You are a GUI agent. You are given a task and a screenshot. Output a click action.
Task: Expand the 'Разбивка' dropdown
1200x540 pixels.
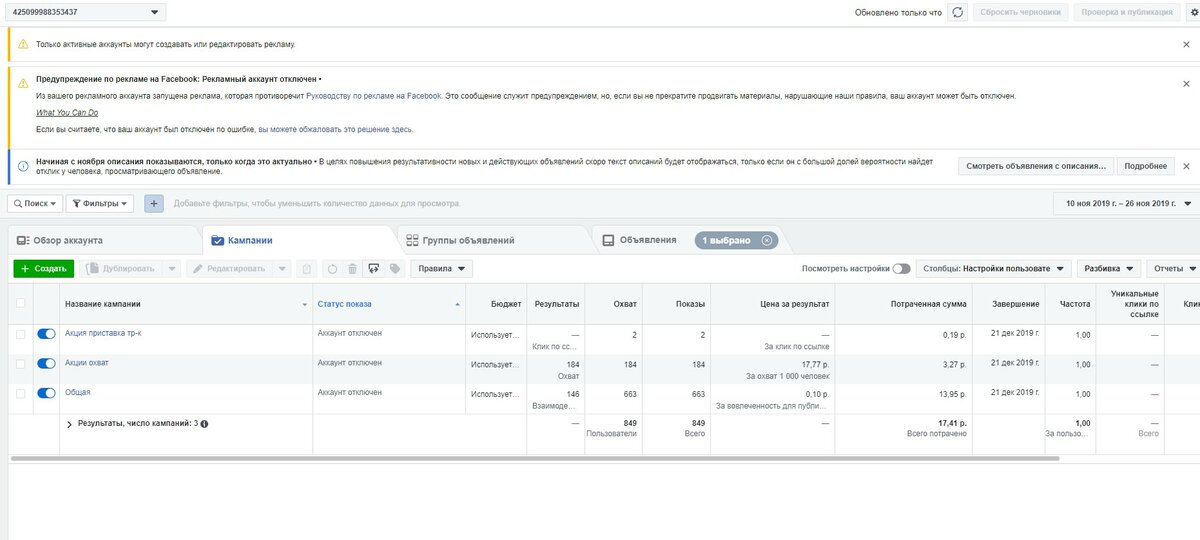coord(1111,269)
